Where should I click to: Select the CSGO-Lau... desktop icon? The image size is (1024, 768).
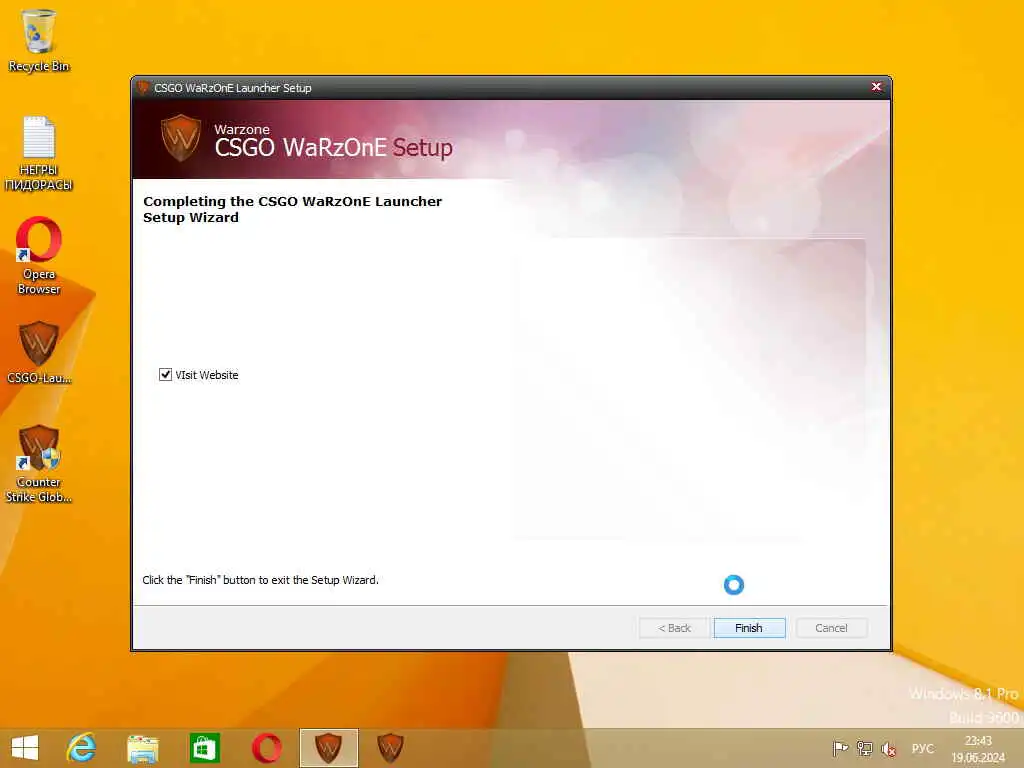39,352
